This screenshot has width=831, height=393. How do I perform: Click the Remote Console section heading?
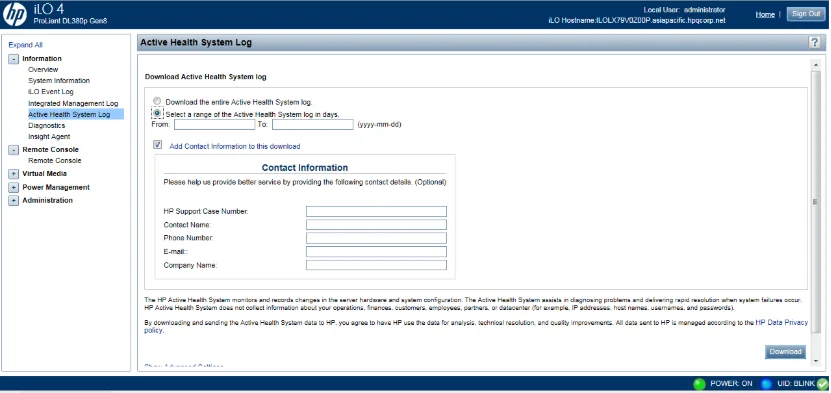[50, 150]
